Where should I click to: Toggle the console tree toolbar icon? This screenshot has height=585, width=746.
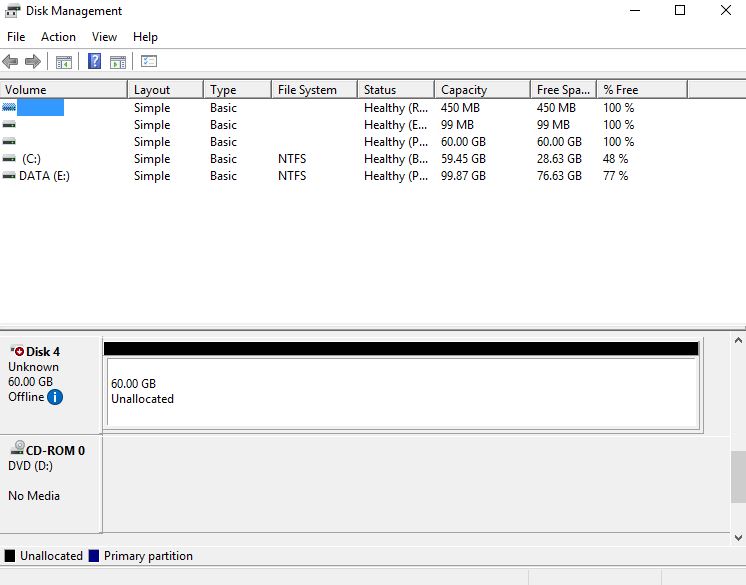(64, 62)
